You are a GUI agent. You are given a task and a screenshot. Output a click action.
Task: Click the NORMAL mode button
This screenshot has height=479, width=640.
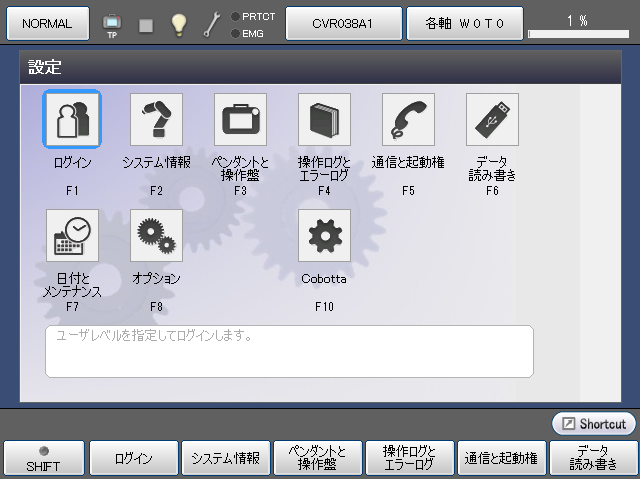tap(46, 22)
